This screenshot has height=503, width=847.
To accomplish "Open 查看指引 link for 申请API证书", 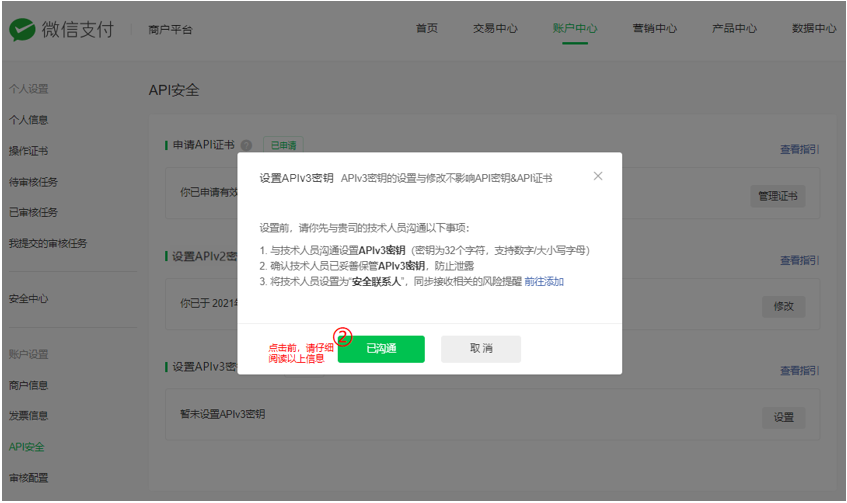I will click(x=799, y=150).
